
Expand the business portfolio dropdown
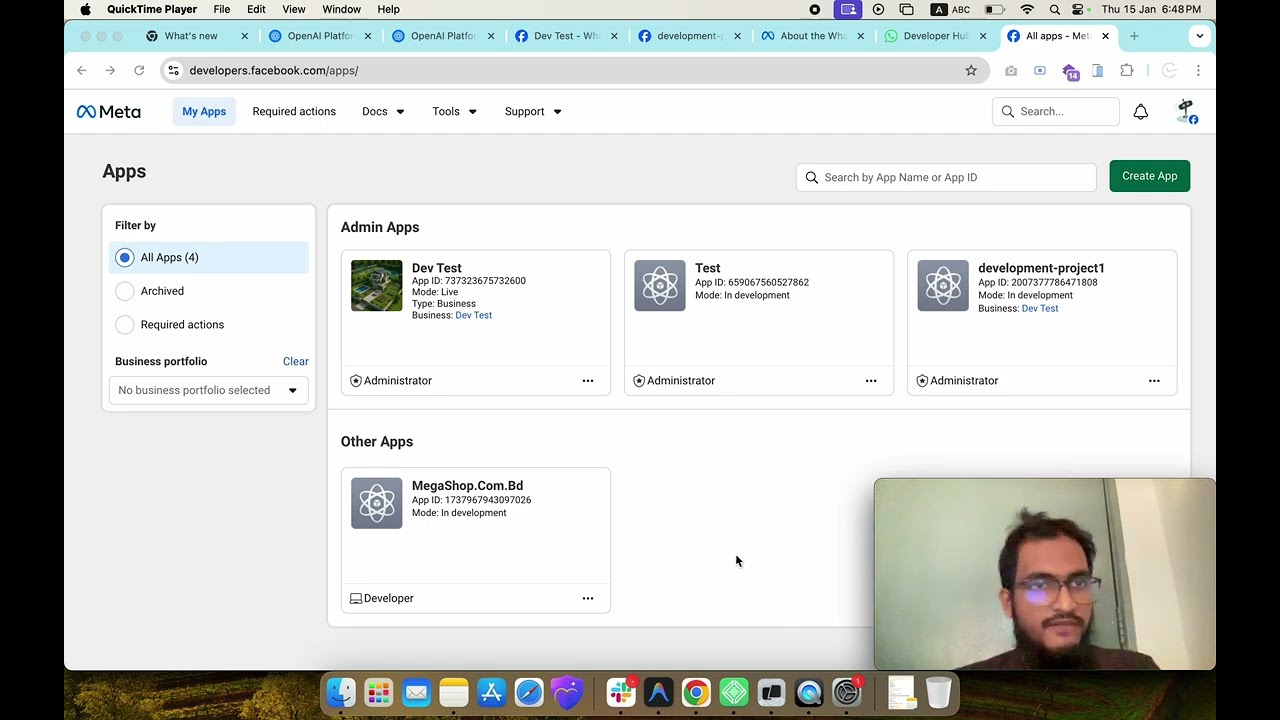pos(209,390)
